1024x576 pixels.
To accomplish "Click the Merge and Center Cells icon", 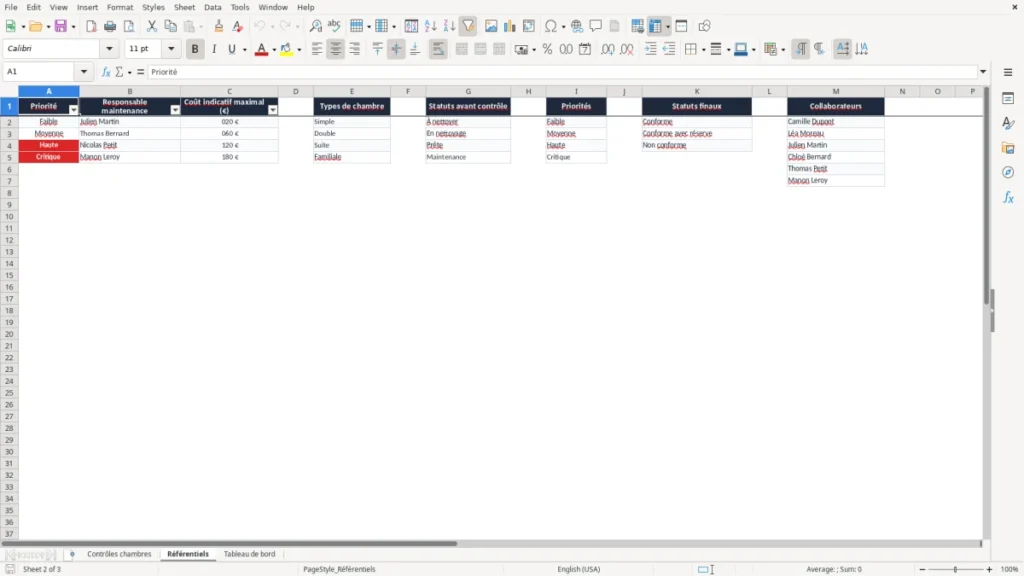I will pyautogui.click(x=462, y=49).
